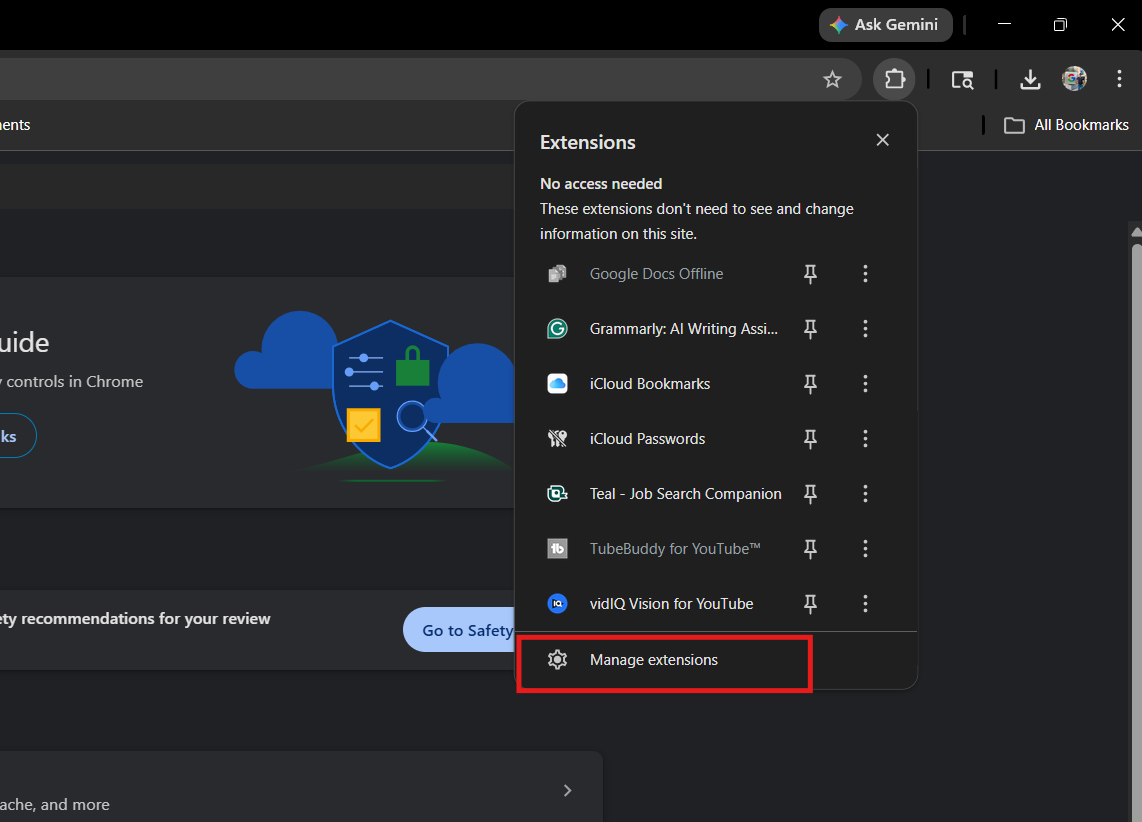Click the vidIQ blue circle icon

(557, 604)
